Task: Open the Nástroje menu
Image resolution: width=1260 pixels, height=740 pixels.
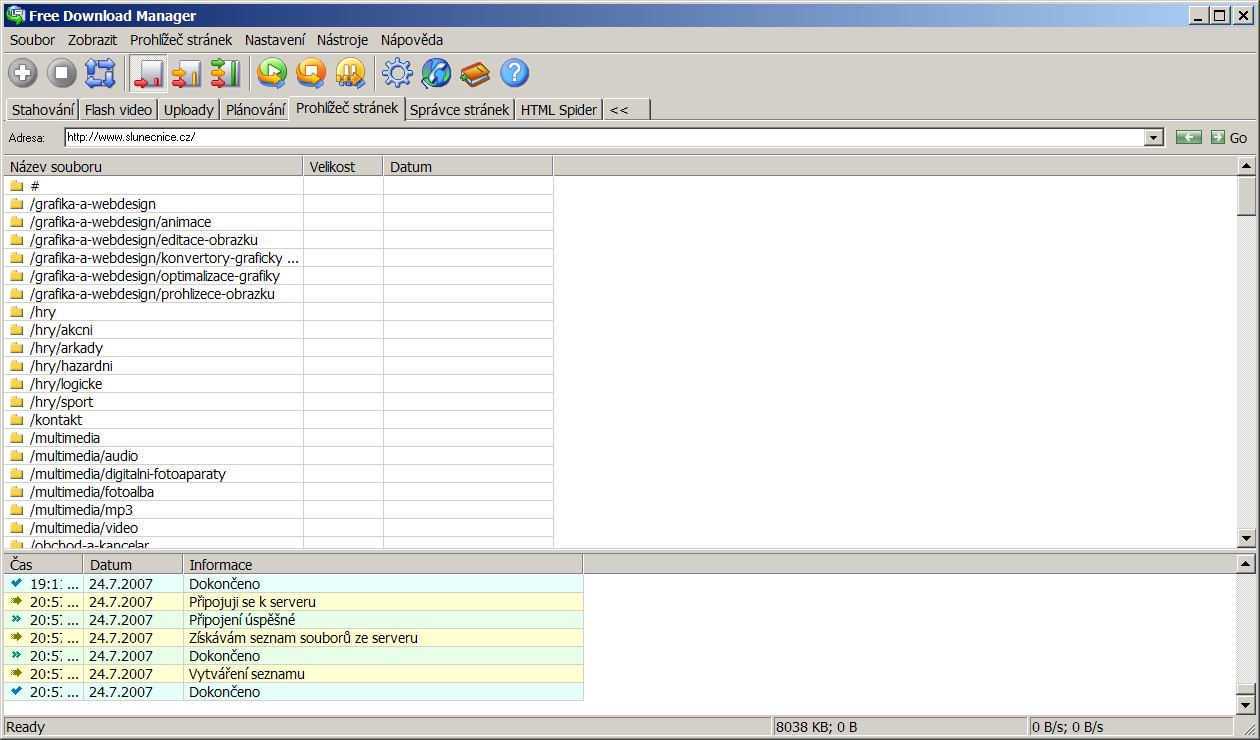Action: pos(343,40)
